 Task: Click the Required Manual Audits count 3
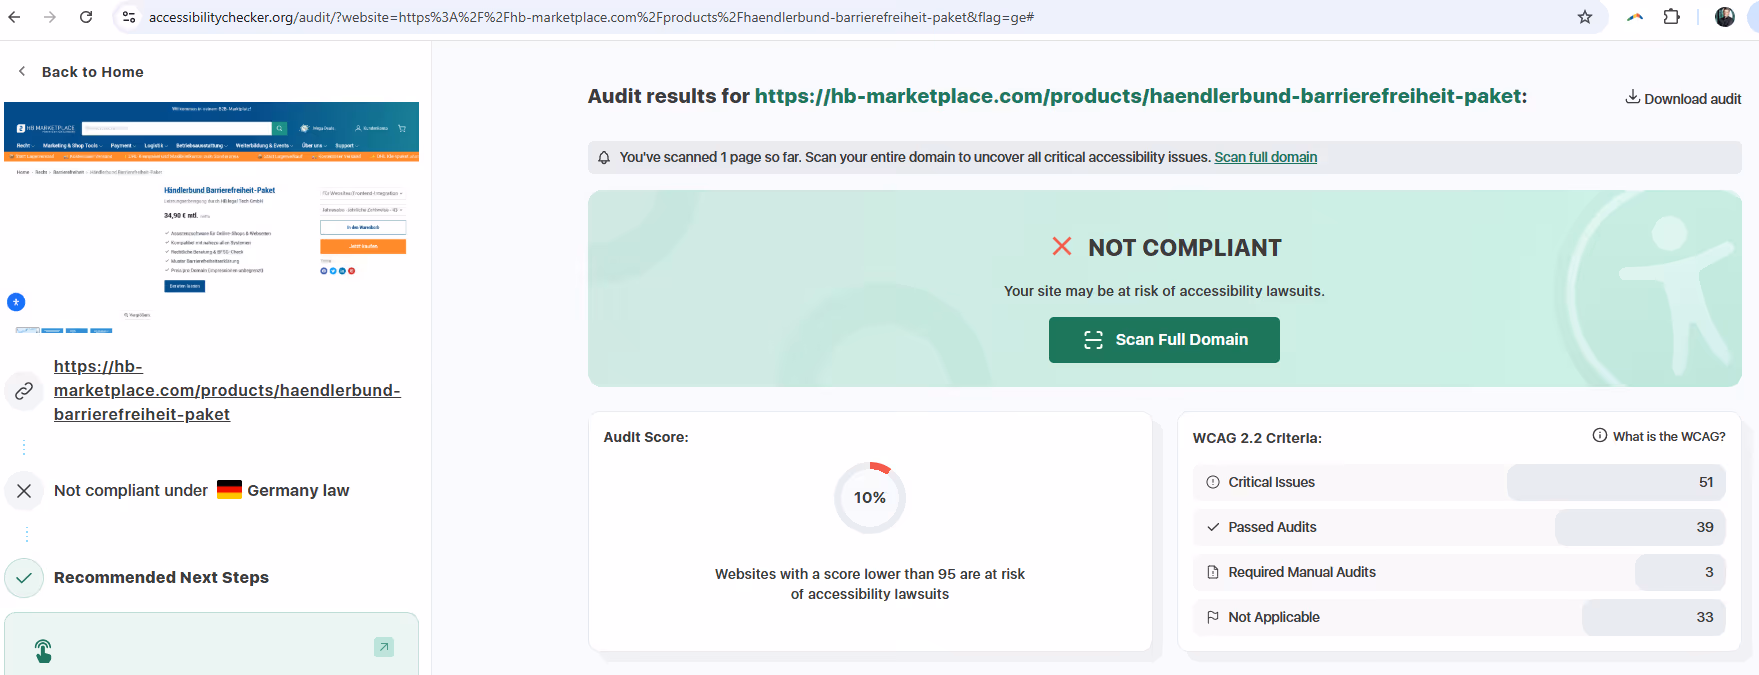[1680, 572]
